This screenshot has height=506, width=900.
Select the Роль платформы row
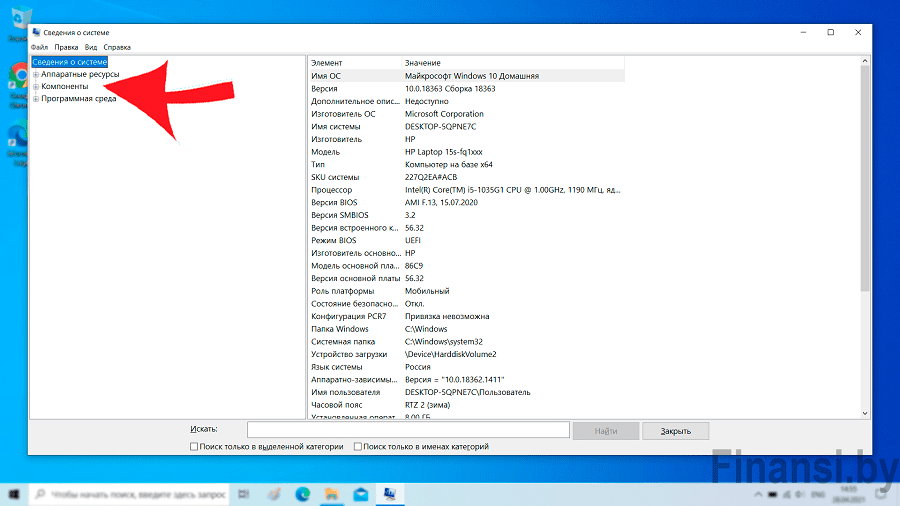466,291
